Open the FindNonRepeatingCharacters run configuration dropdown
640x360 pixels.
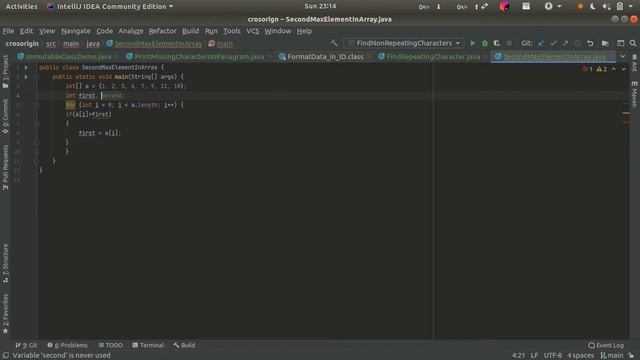[404, 43]
